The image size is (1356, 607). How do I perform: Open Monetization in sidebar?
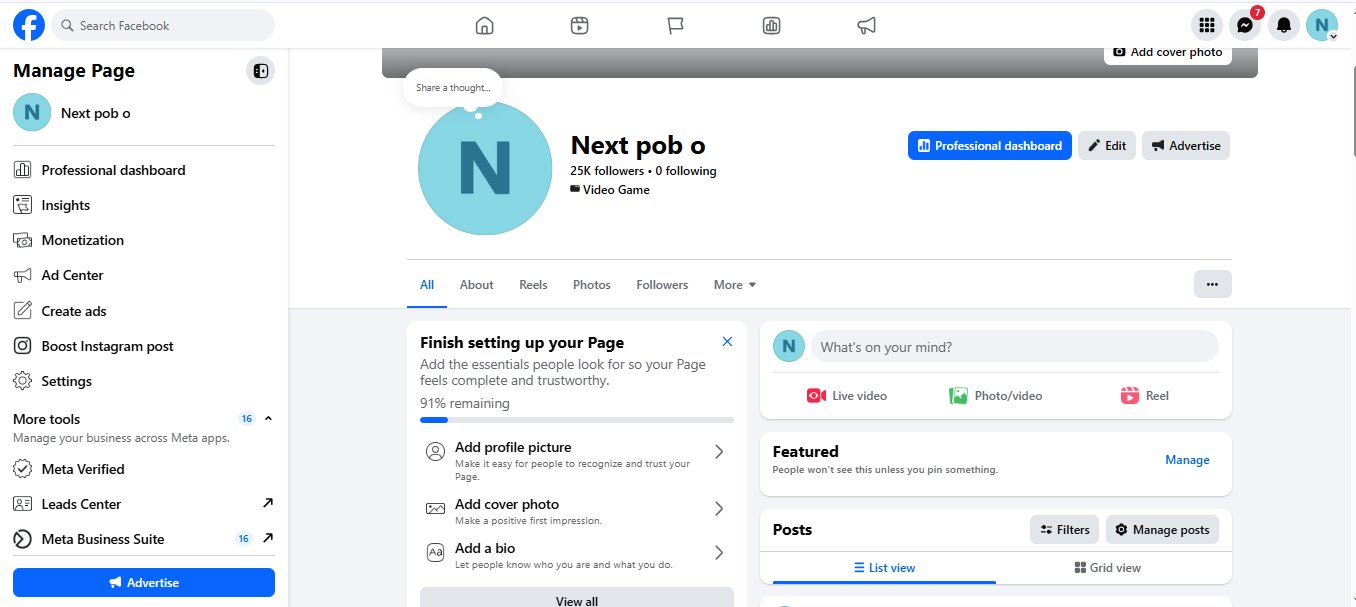point(143,240)
